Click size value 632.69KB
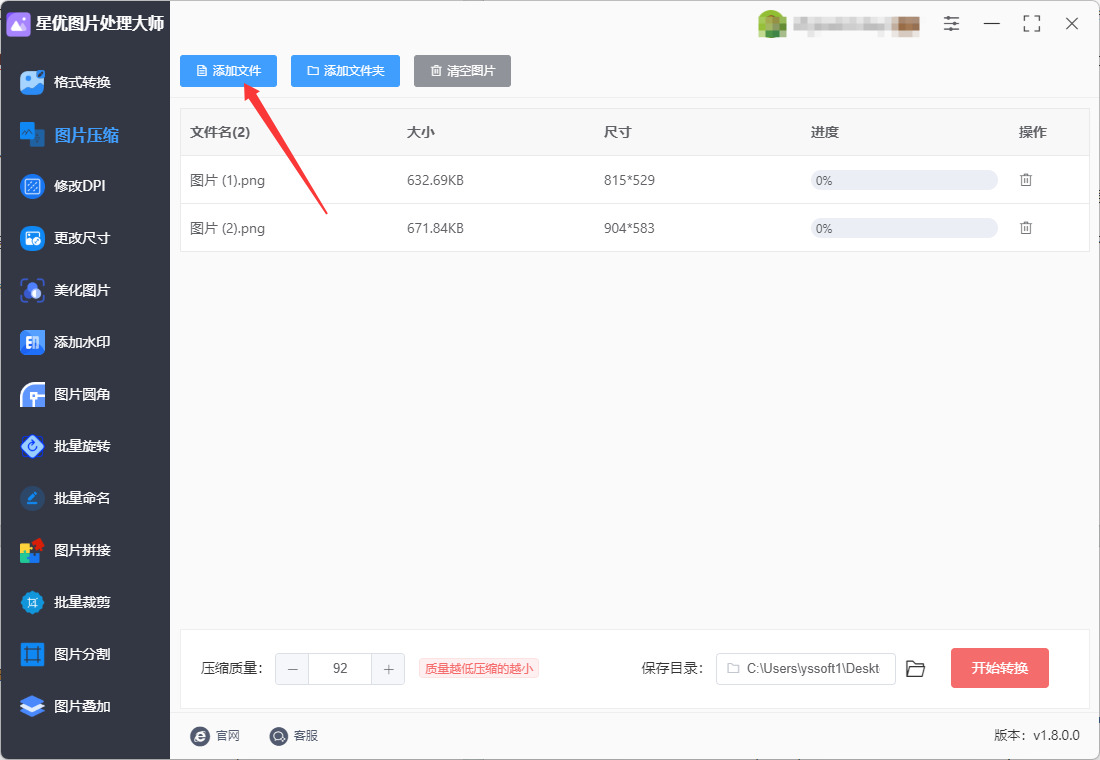Image resolution: width=1100 pixels, height=760 pixels. 435,180
